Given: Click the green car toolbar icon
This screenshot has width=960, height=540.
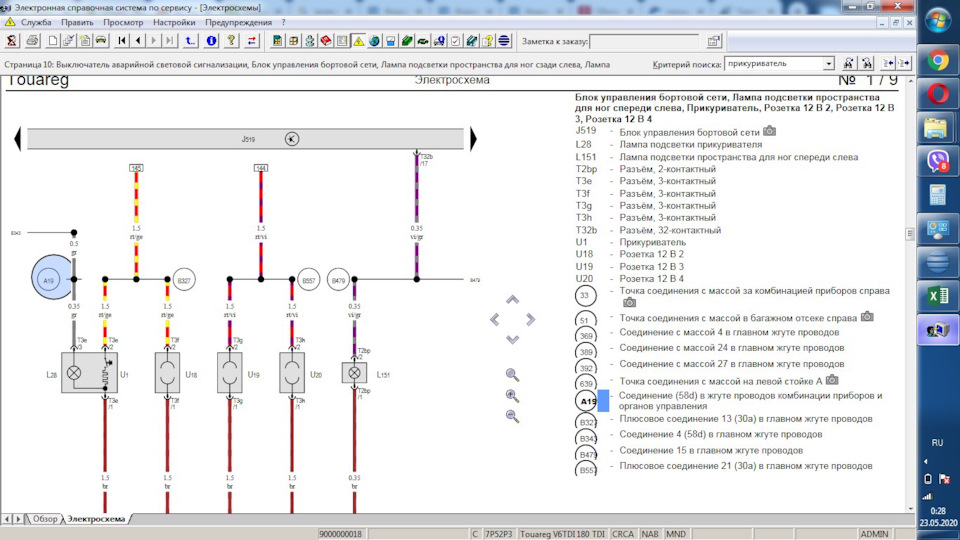Looking at the screenshot, I should pos(423,41).
